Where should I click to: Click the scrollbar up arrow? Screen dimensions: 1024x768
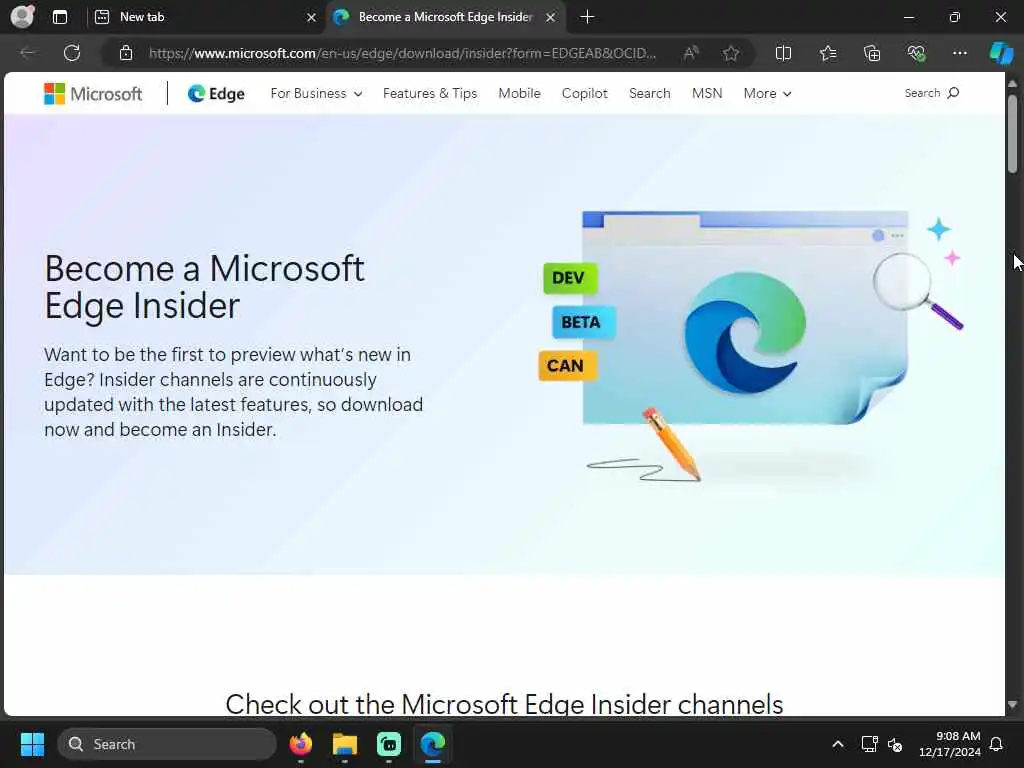tap(1012, 84)
